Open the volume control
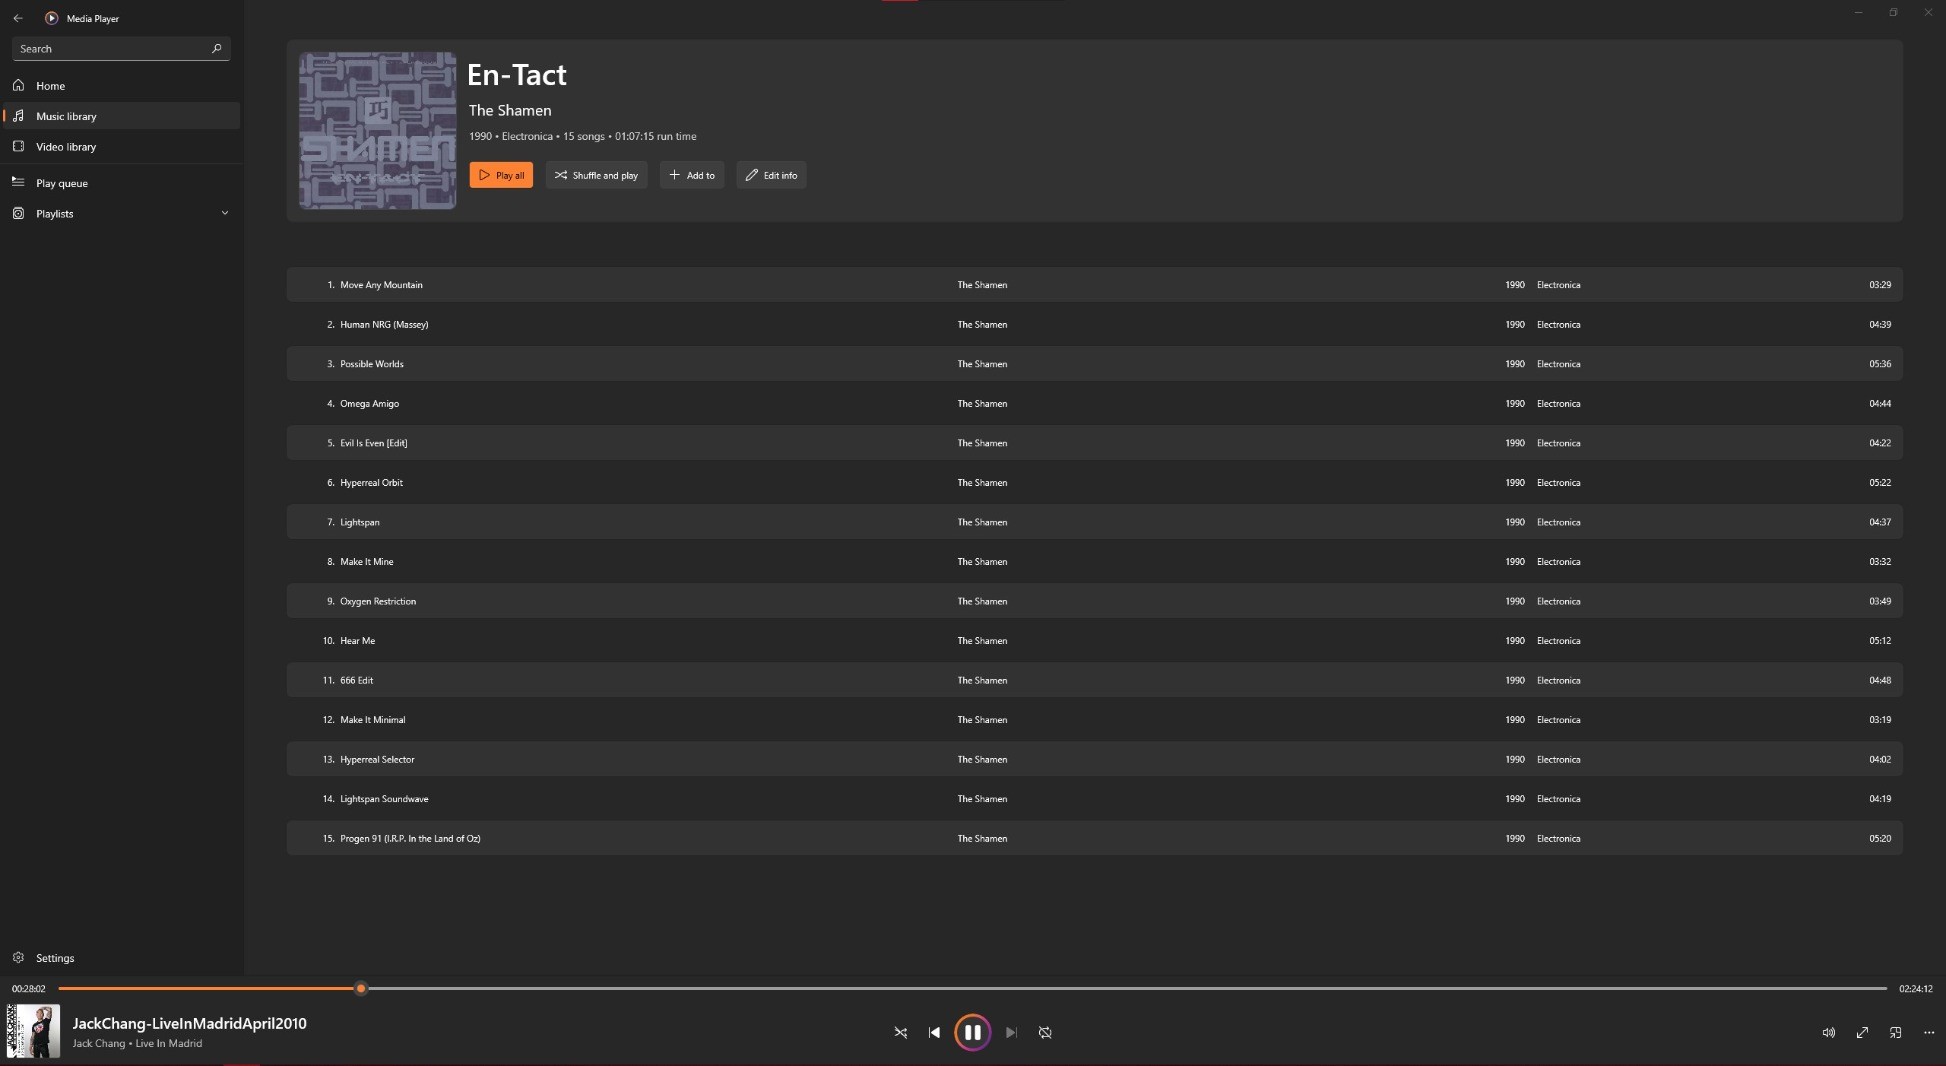The height and width of the screenshot is (1066, 1946). point(1828,1032)
